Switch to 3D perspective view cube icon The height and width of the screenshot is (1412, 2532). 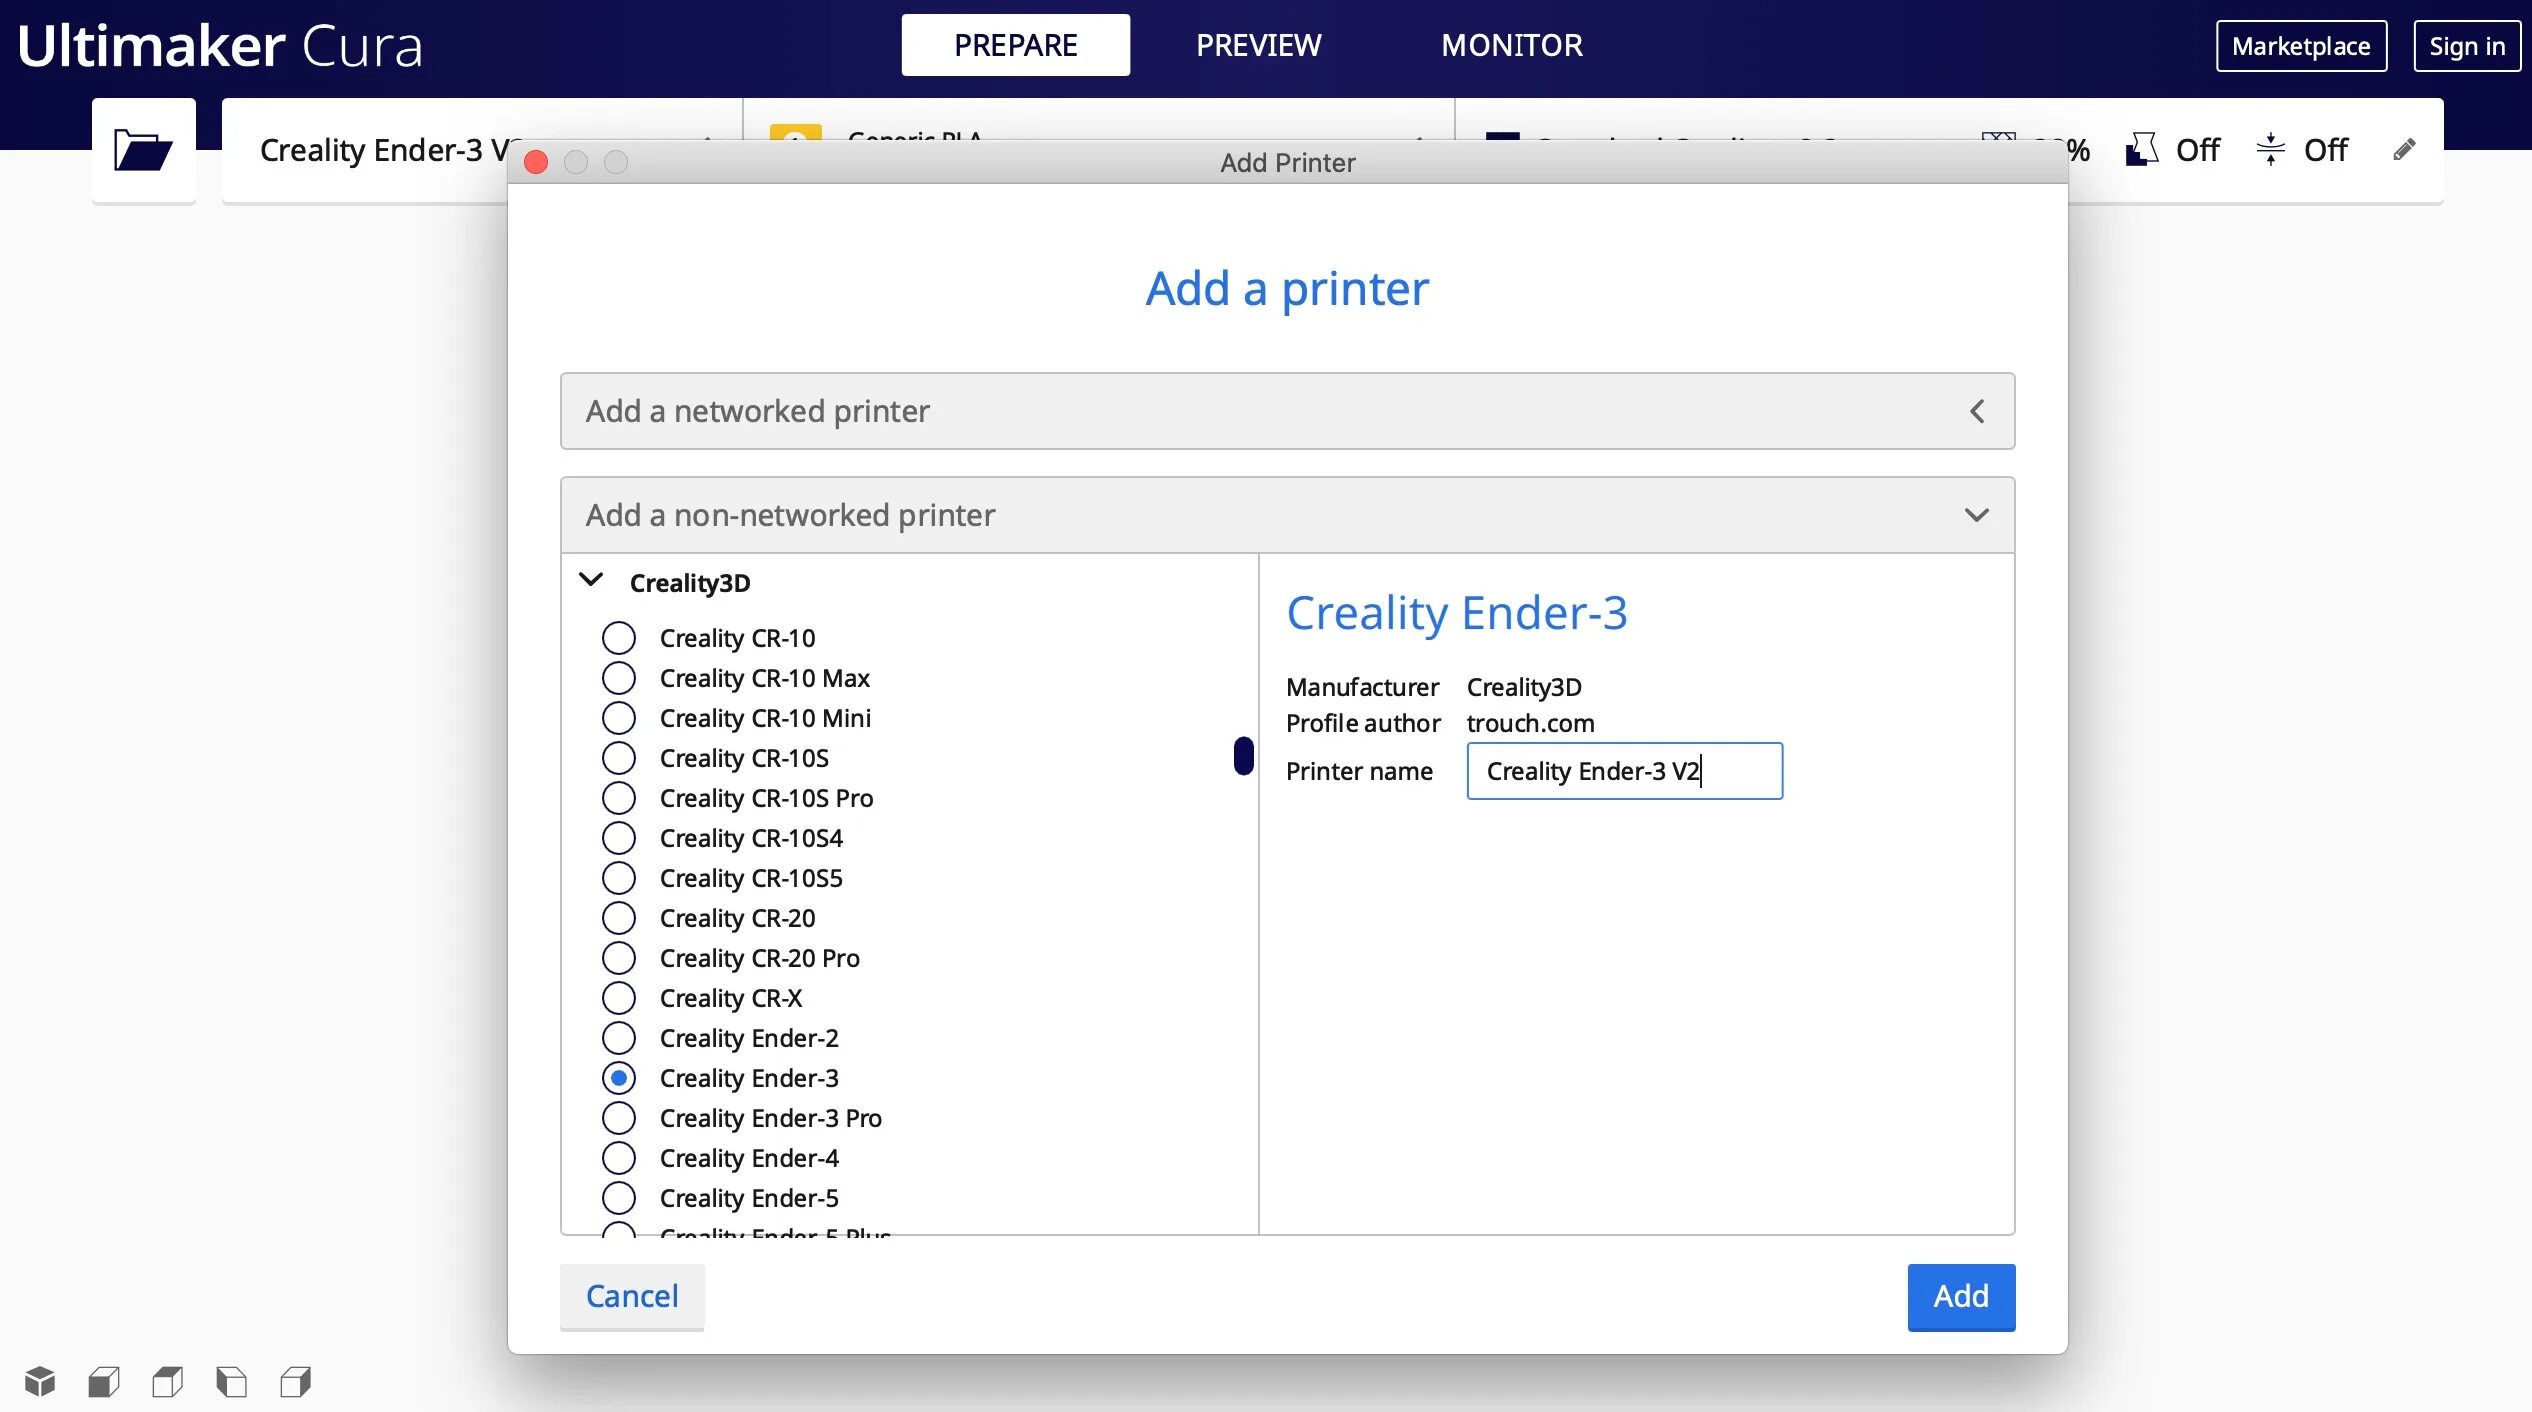point(40,1381)
